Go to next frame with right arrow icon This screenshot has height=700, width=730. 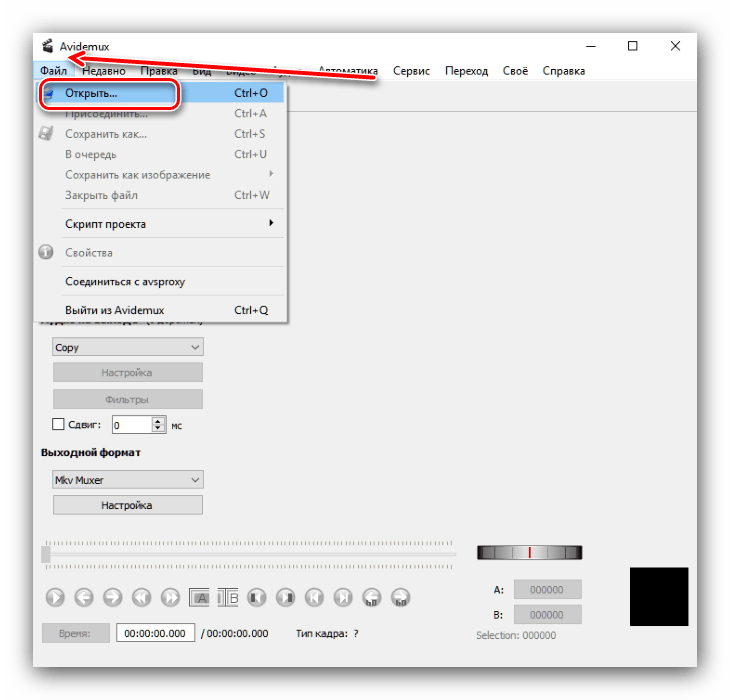click(x=113, y=597)
